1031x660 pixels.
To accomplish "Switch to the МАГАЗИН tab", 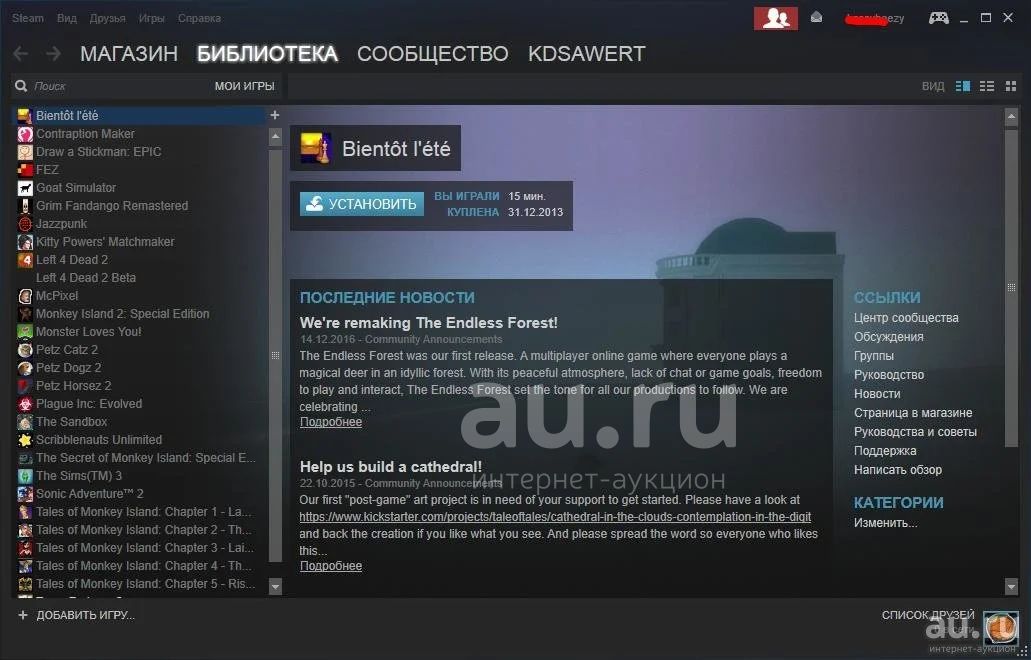I will [x=129, y=54].
